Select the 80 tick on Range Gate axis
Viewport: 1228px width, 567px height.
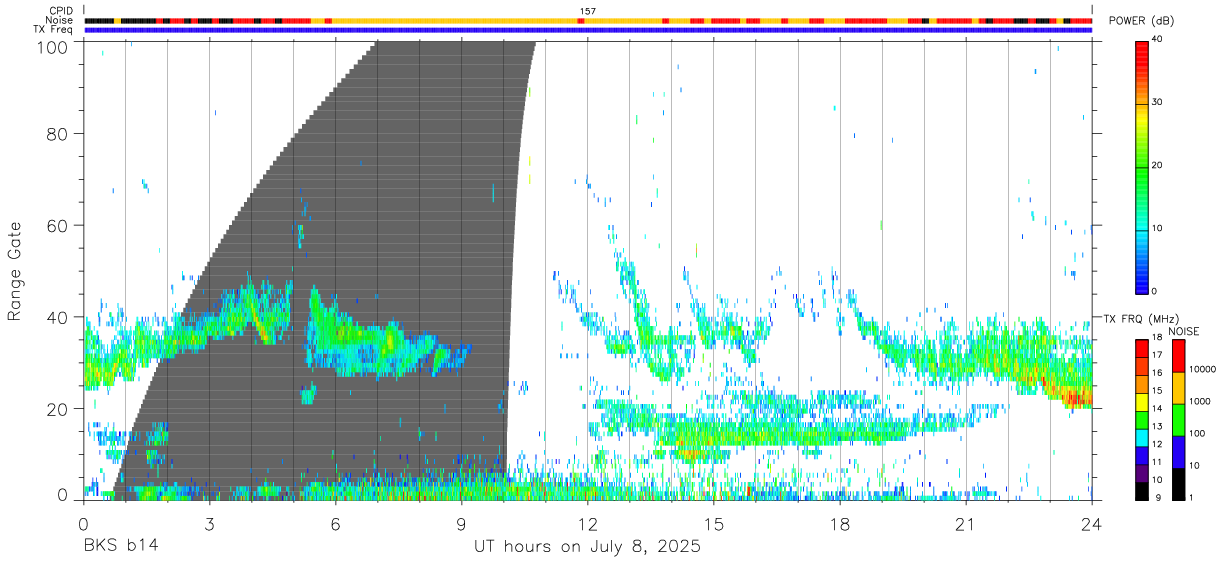click(59, 133)
